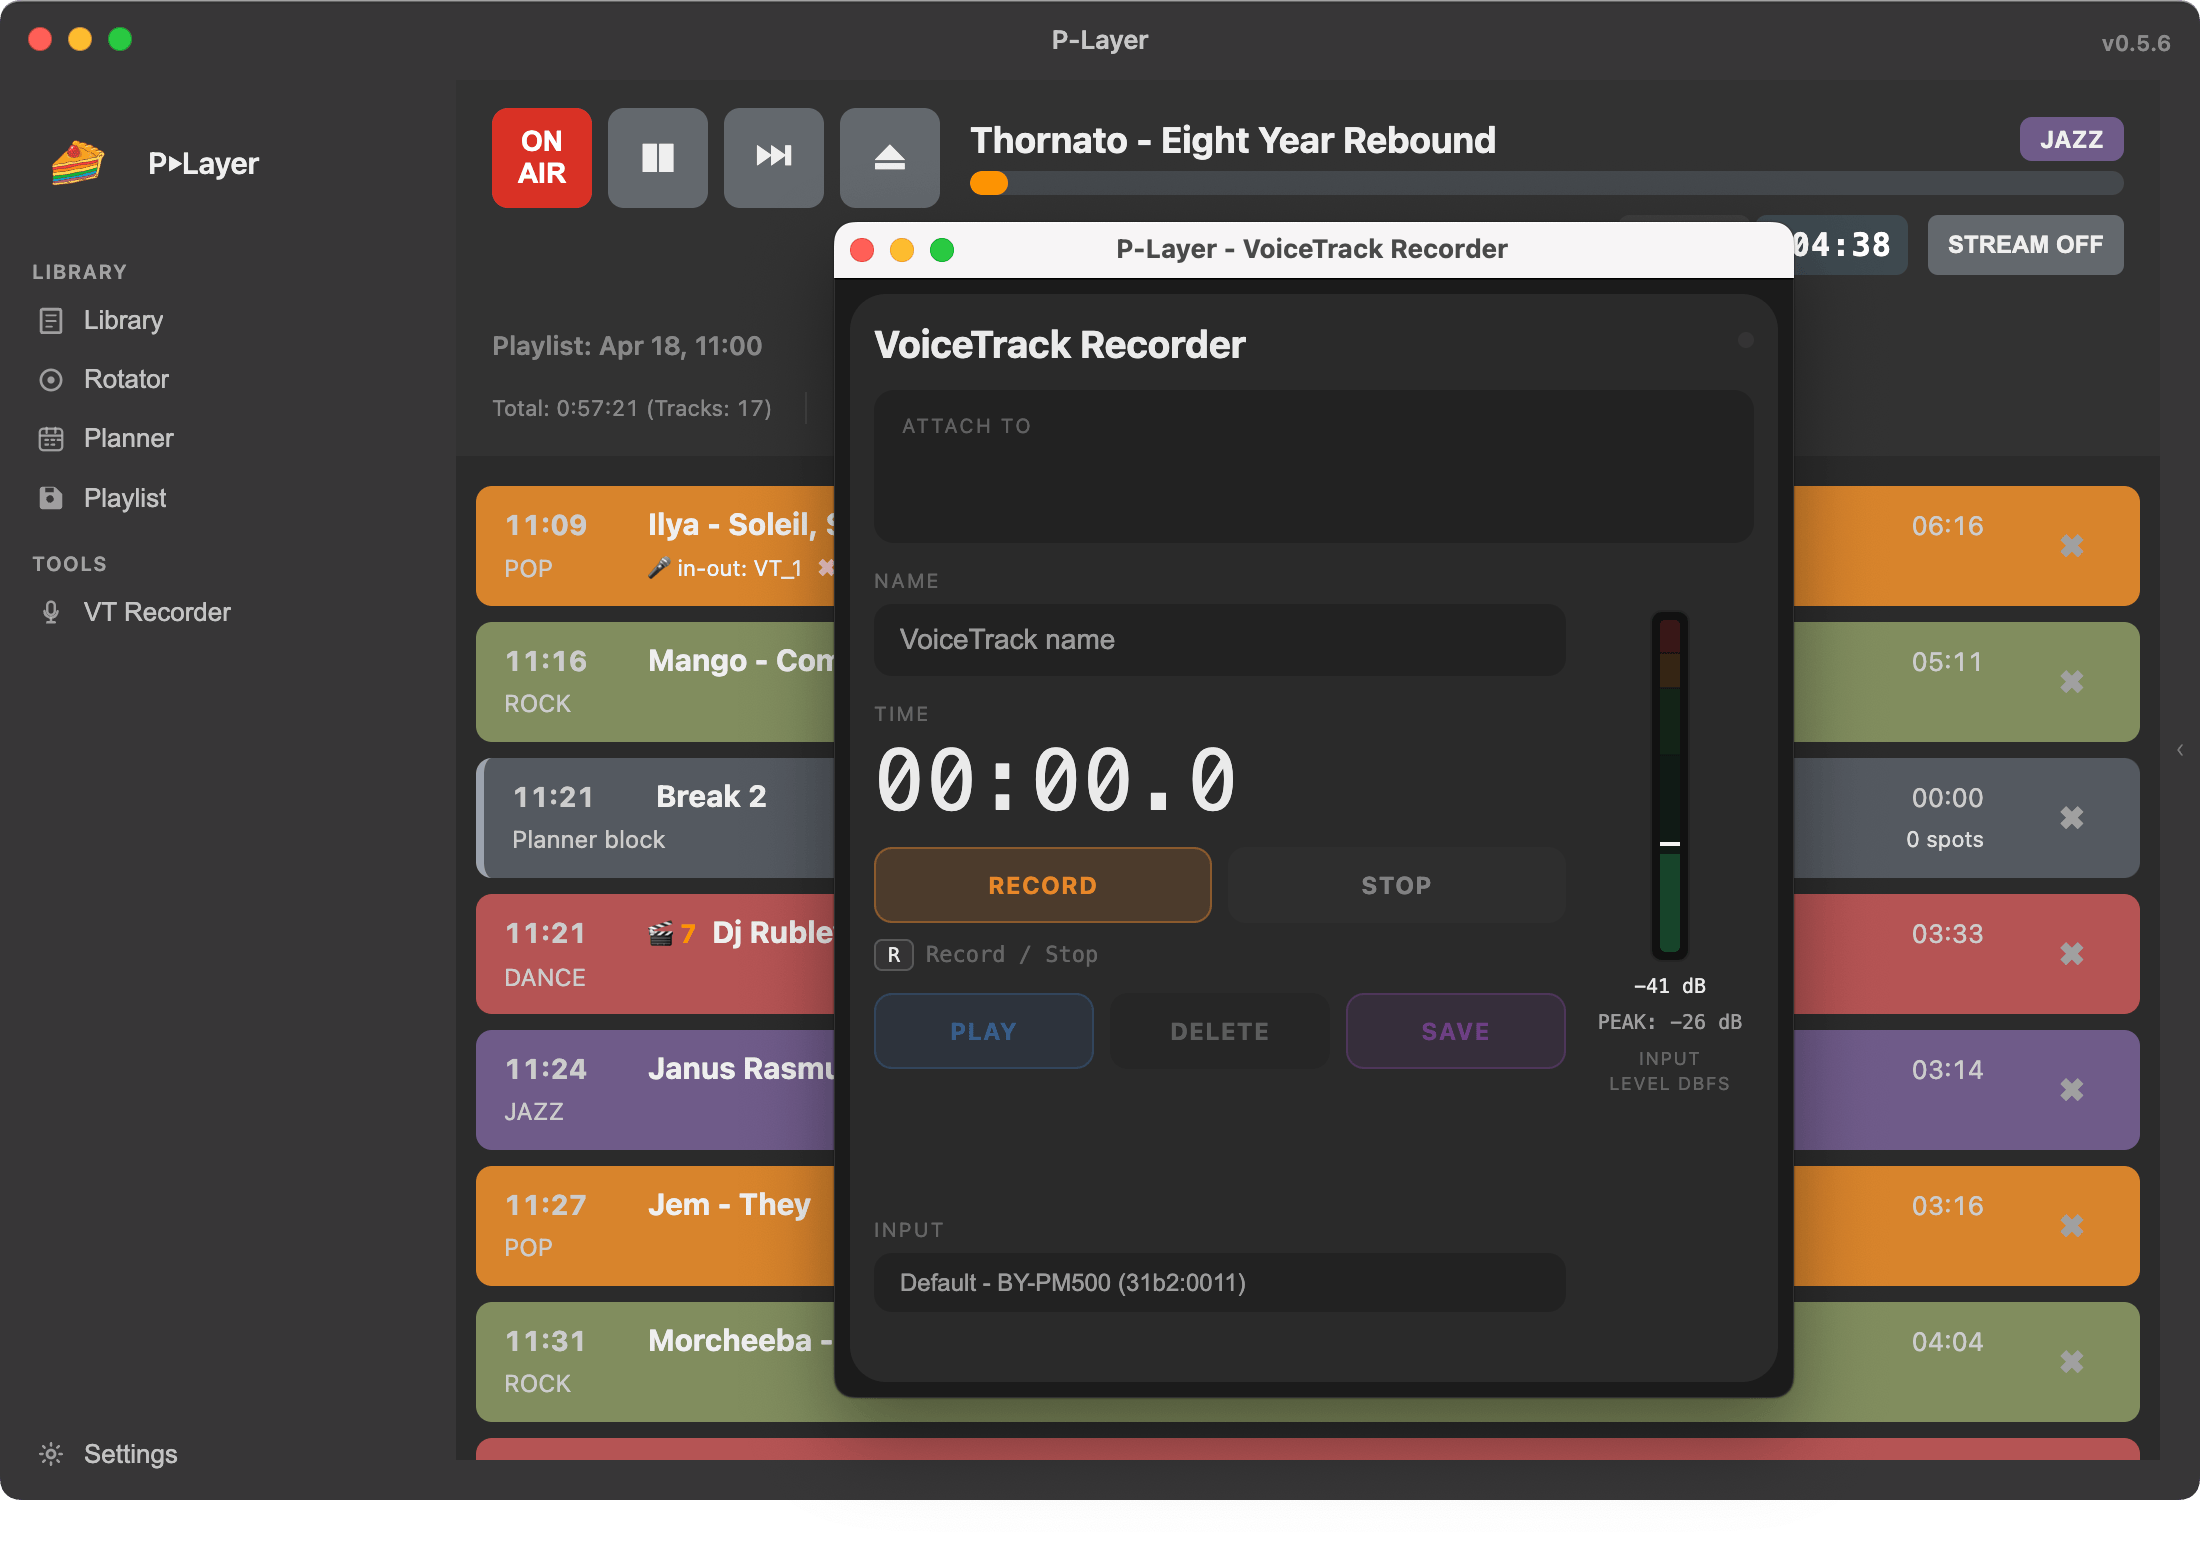Click the 0 spots label on Break 2
Screen dimensions: 2200x1546
coord(1945,840)
